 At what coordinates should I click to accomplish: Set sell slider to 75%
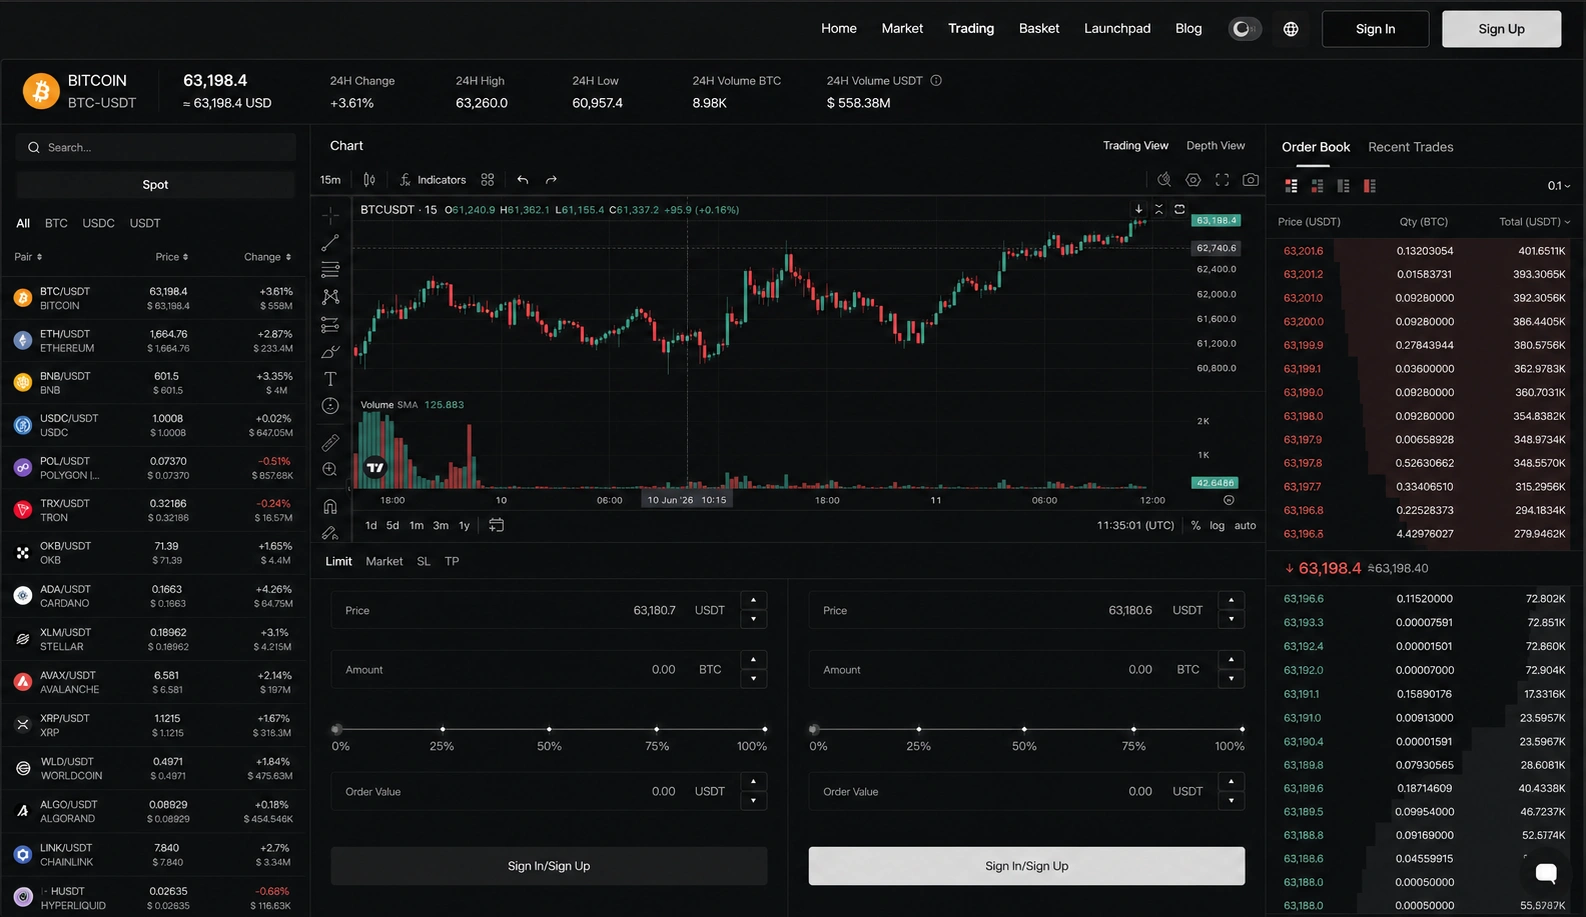click(x=1133, y=729)
